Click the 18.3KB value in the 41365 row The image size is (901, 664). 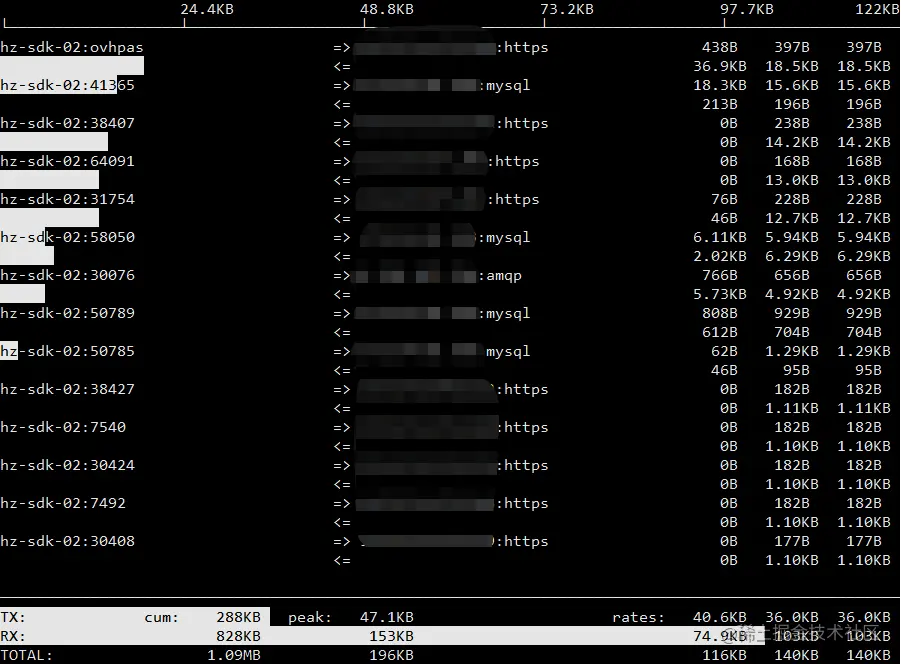tap(719, 86)
